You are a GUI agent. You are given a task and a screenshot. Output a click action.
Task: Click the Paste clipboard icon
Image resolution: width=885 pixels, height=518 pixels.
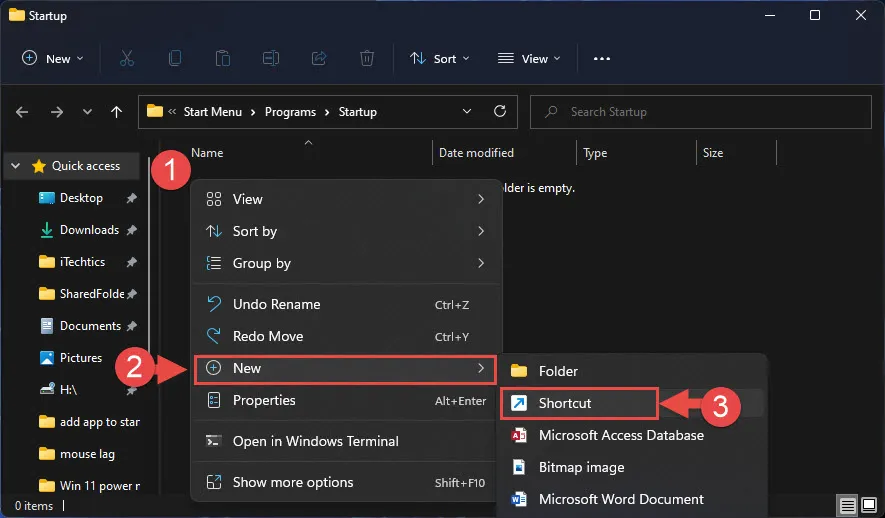click(223, 59)
